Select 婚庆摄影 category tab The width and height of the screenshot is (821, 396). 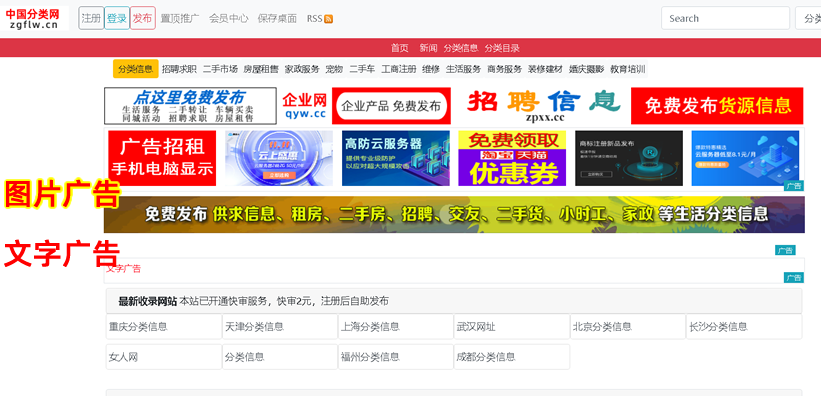pyautogui.click(x=586, y=69)
